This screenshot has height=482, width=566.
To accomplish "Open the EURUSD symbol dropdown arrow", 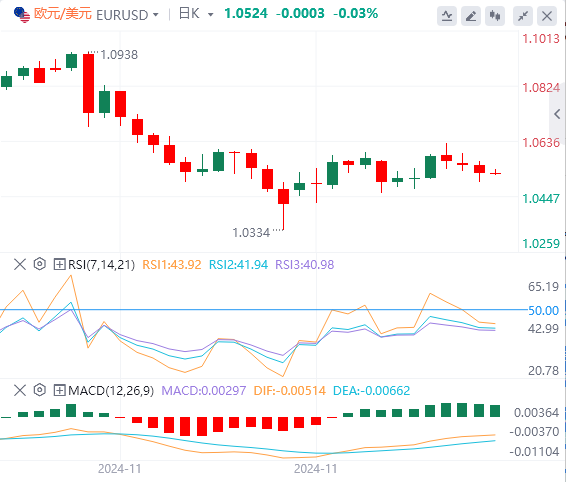I will (x=156, y=15).
